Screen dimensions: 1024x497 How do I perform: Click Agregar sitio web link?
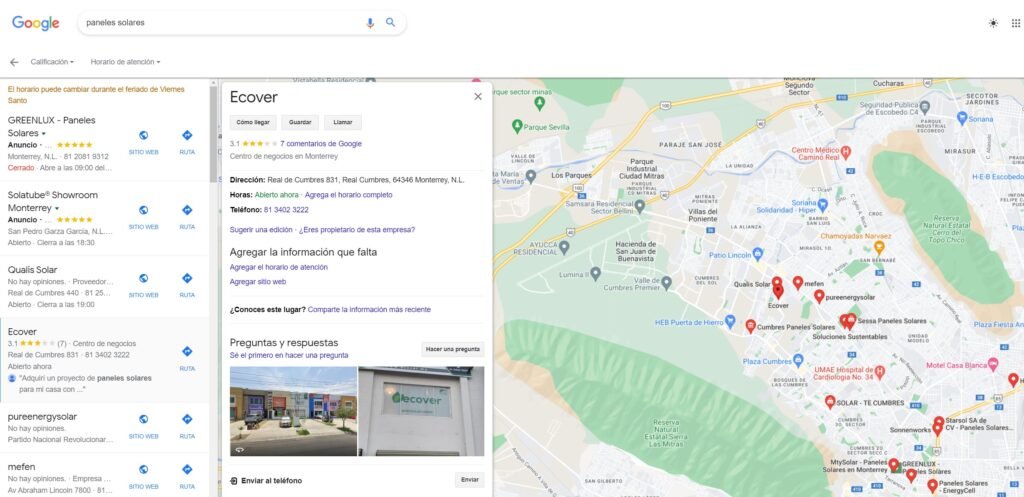point(258,282)
